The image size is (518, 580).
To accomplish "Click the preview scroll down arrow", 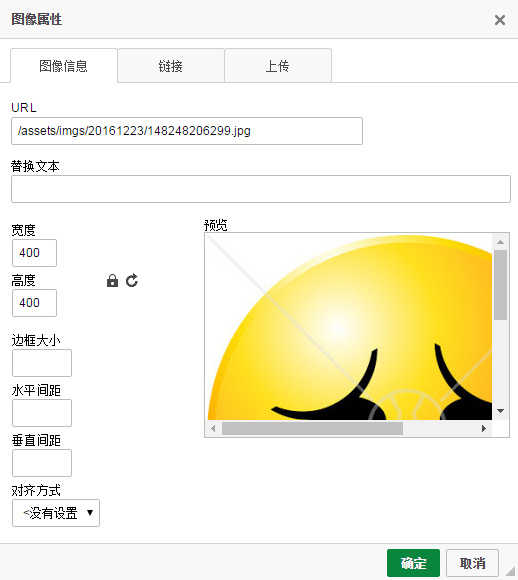I will coord(501,411).
